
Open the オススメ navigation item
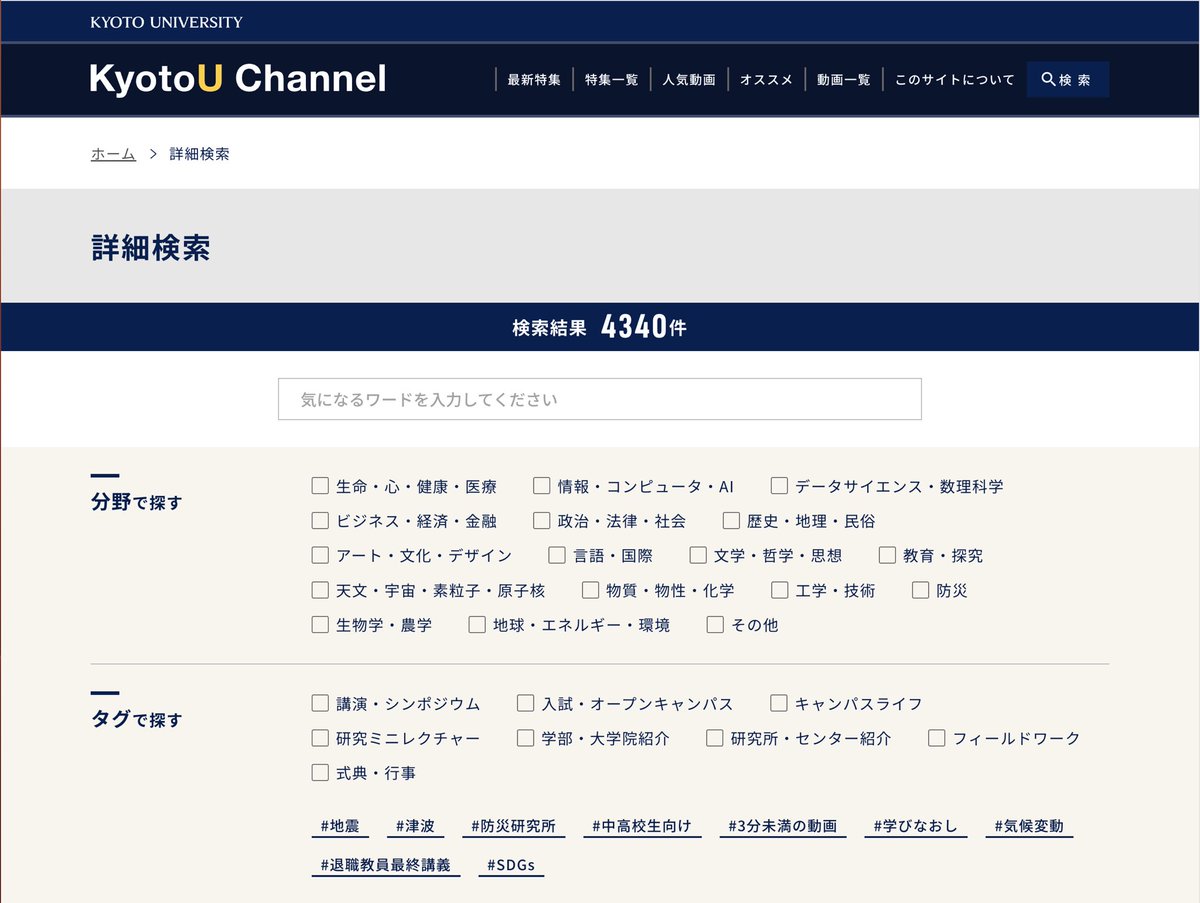click(x=766, y=80)
